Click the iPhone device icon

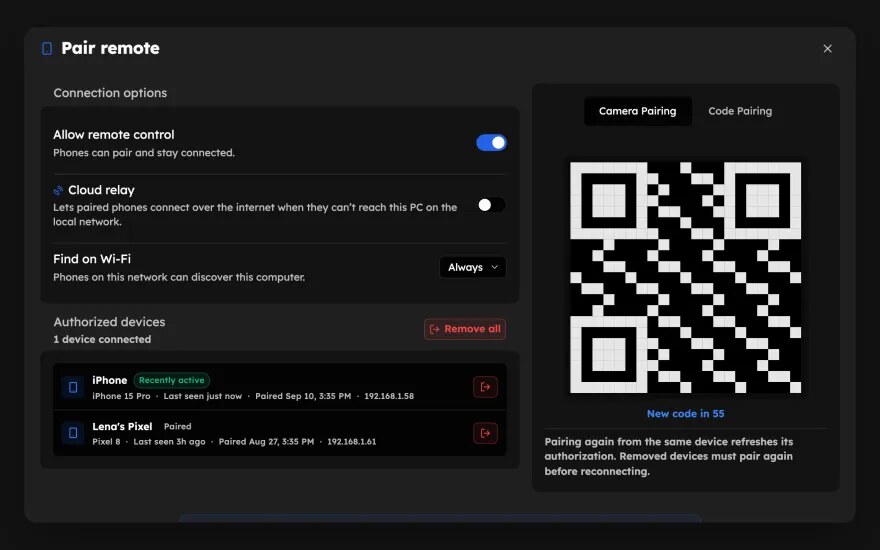pos(73,387)
